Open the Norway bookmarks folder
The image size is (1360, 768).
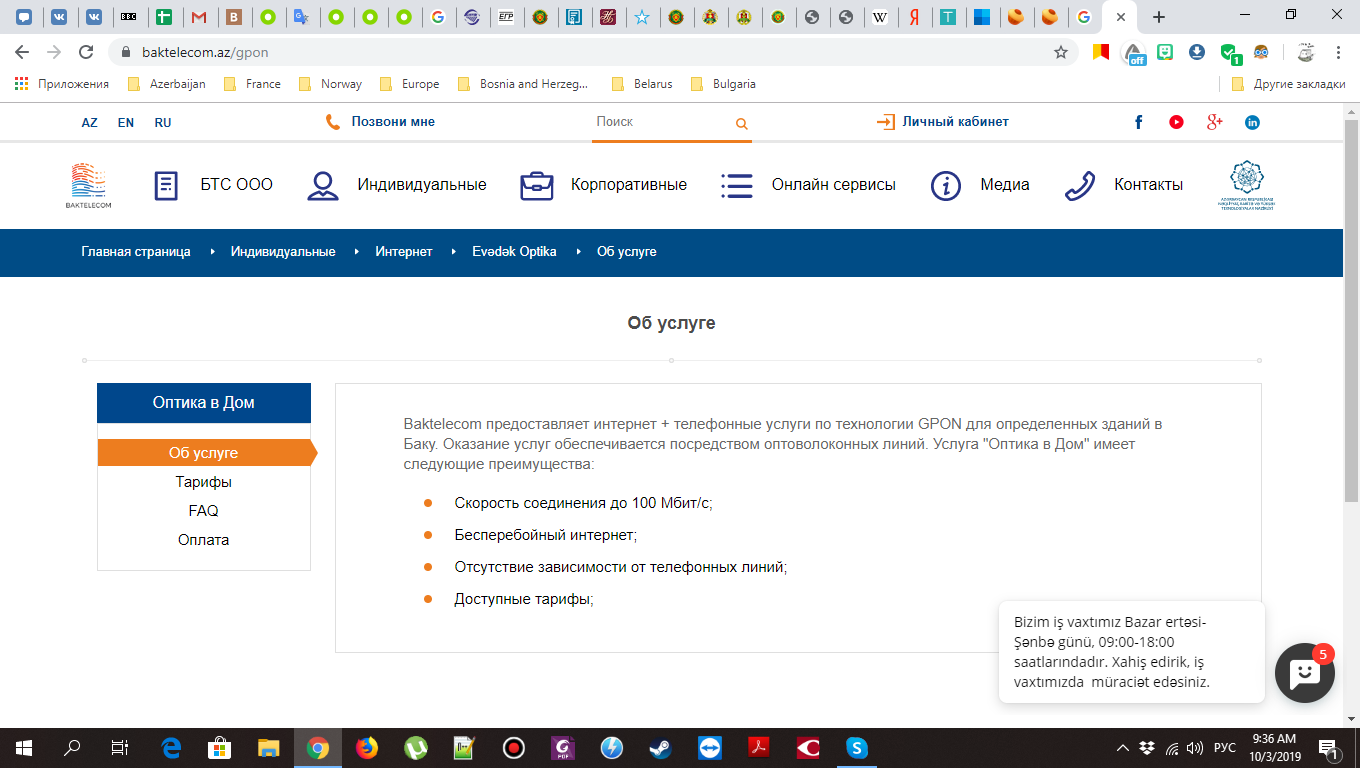[x=330, y=84]
